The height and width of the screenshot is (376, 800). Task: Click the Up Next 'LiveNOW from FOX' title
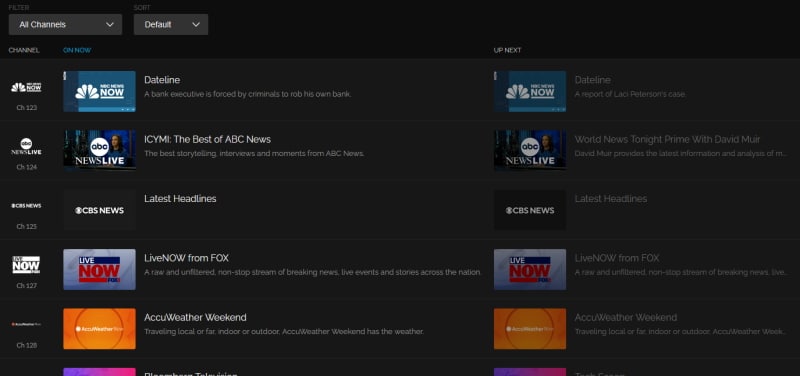coord(617,258)
